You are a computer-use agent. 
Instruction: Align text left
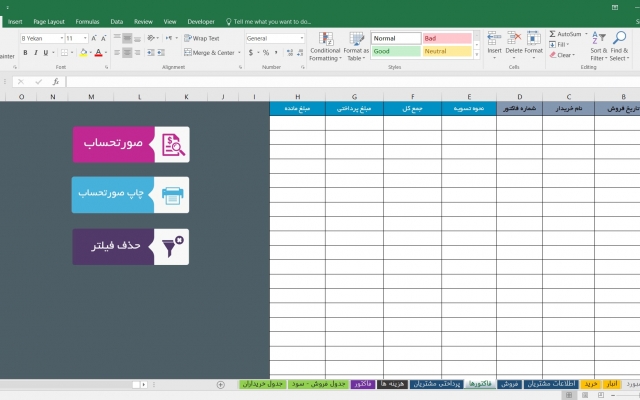point(117,53)
